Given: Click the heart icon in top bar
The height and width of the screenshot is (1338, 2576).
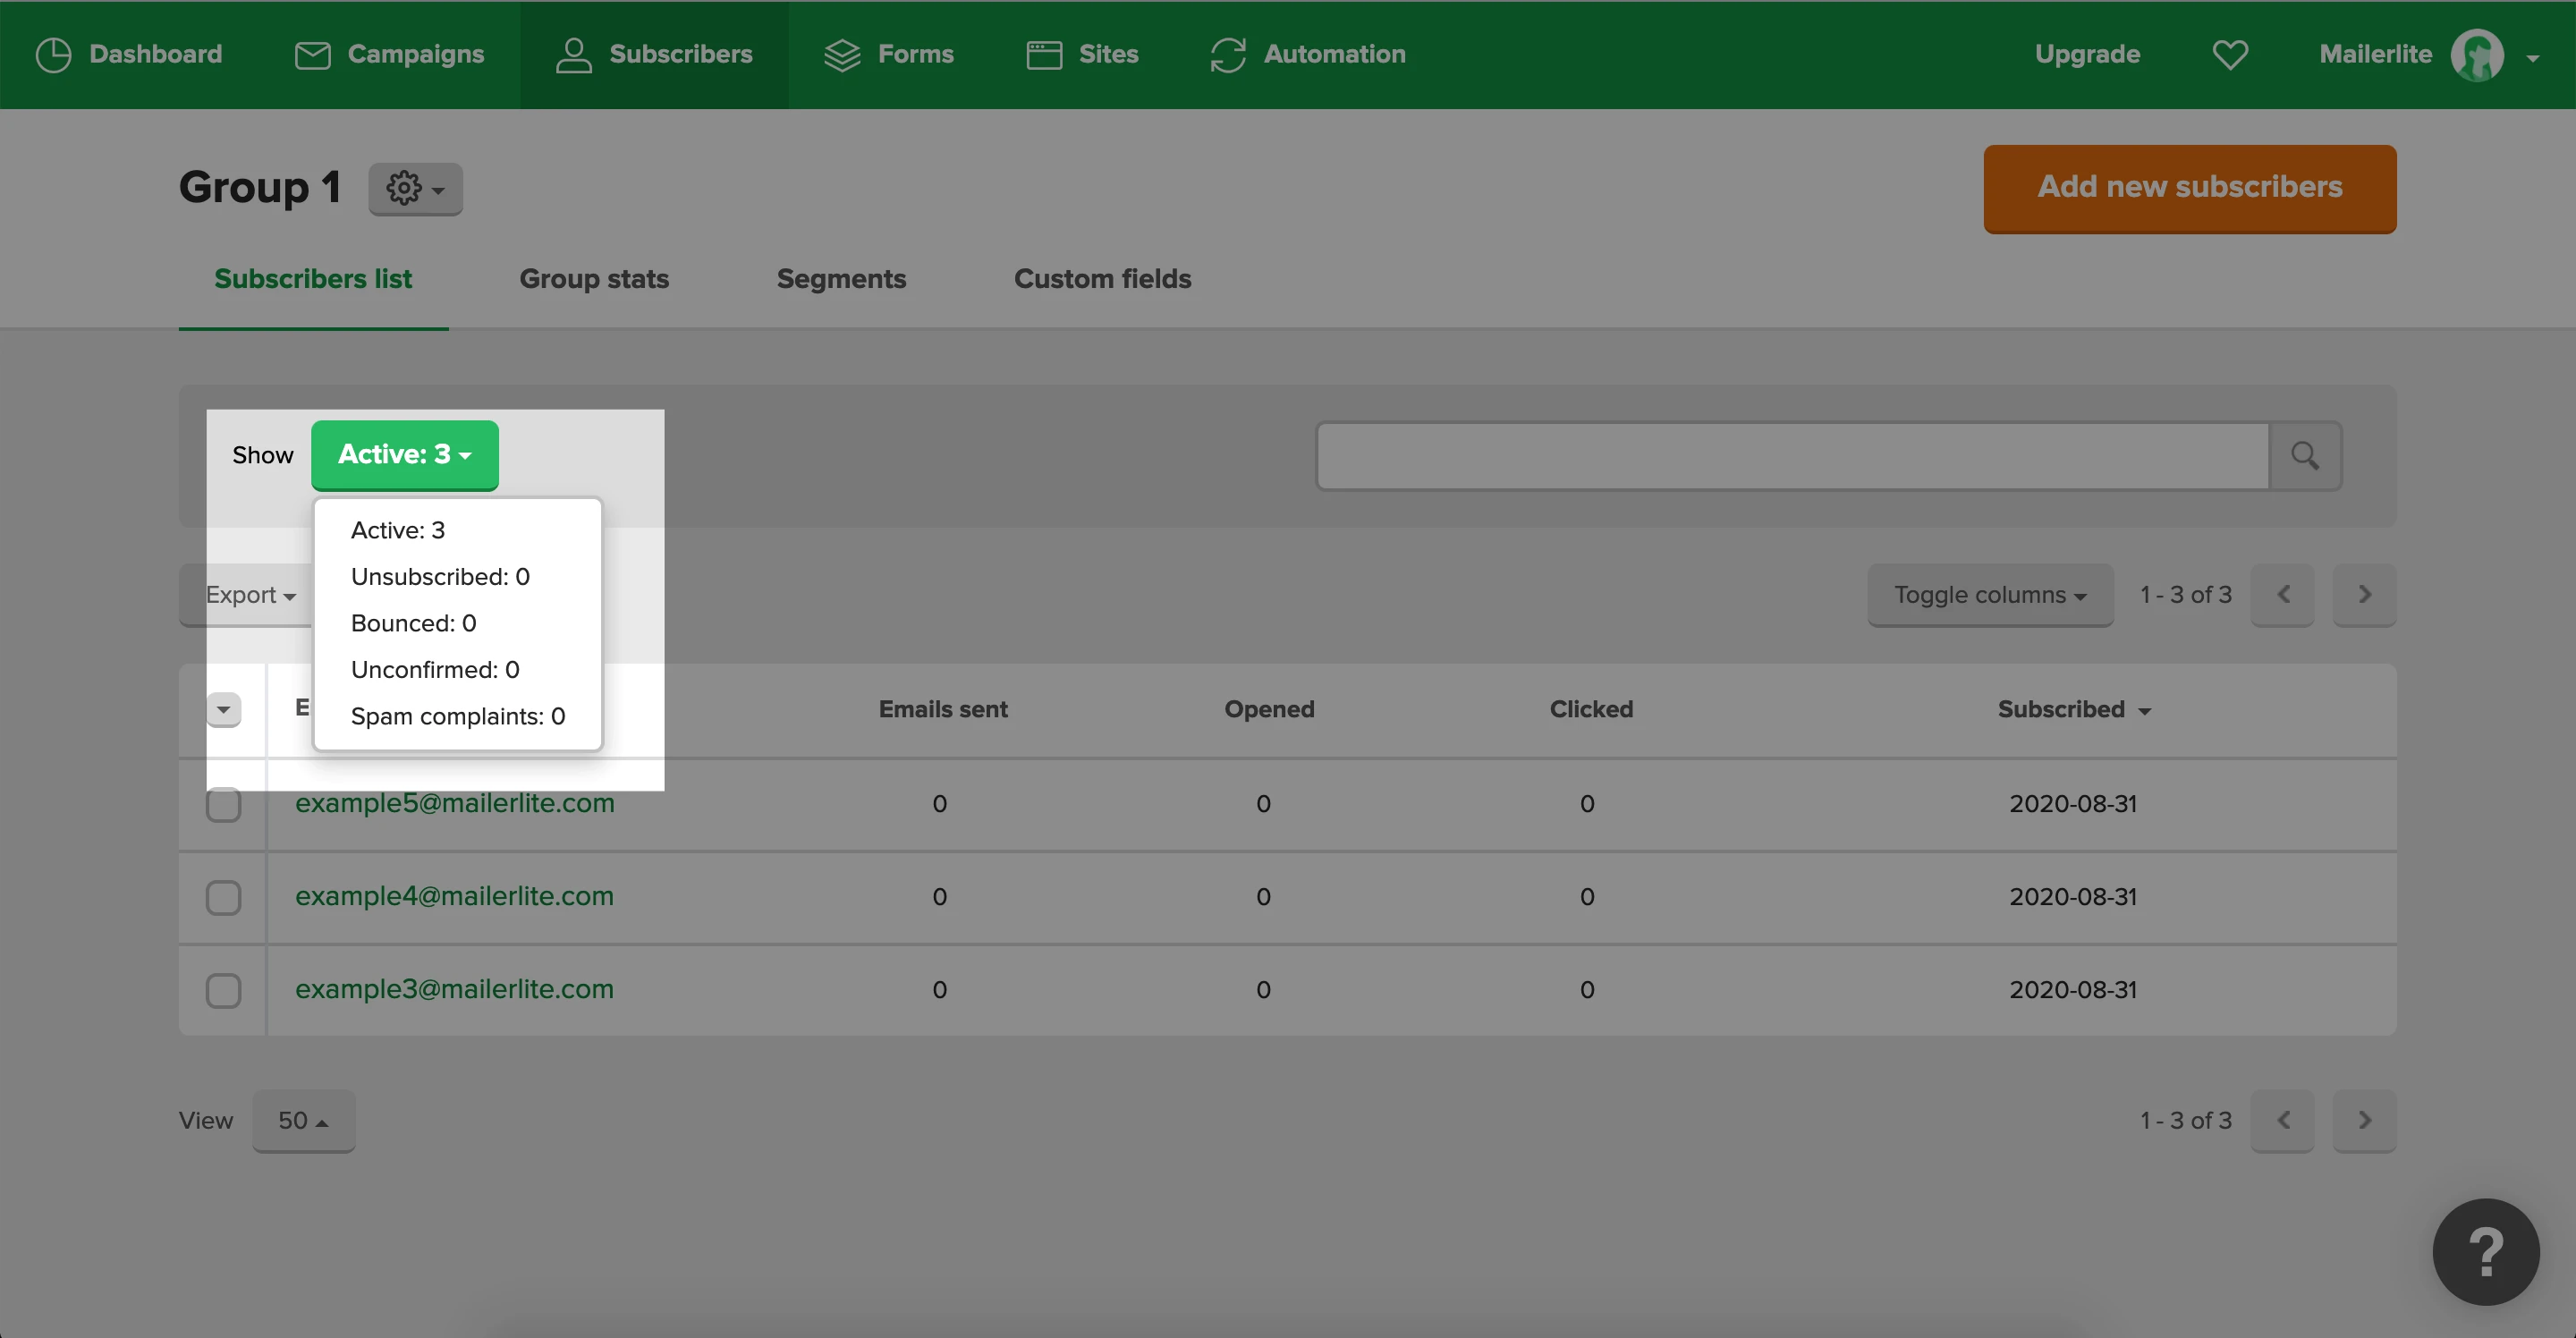Looking at the screenshot, I should click(2229, 55).
